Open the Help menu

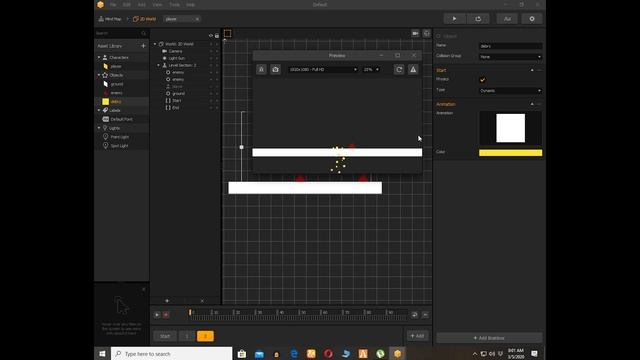190,4
